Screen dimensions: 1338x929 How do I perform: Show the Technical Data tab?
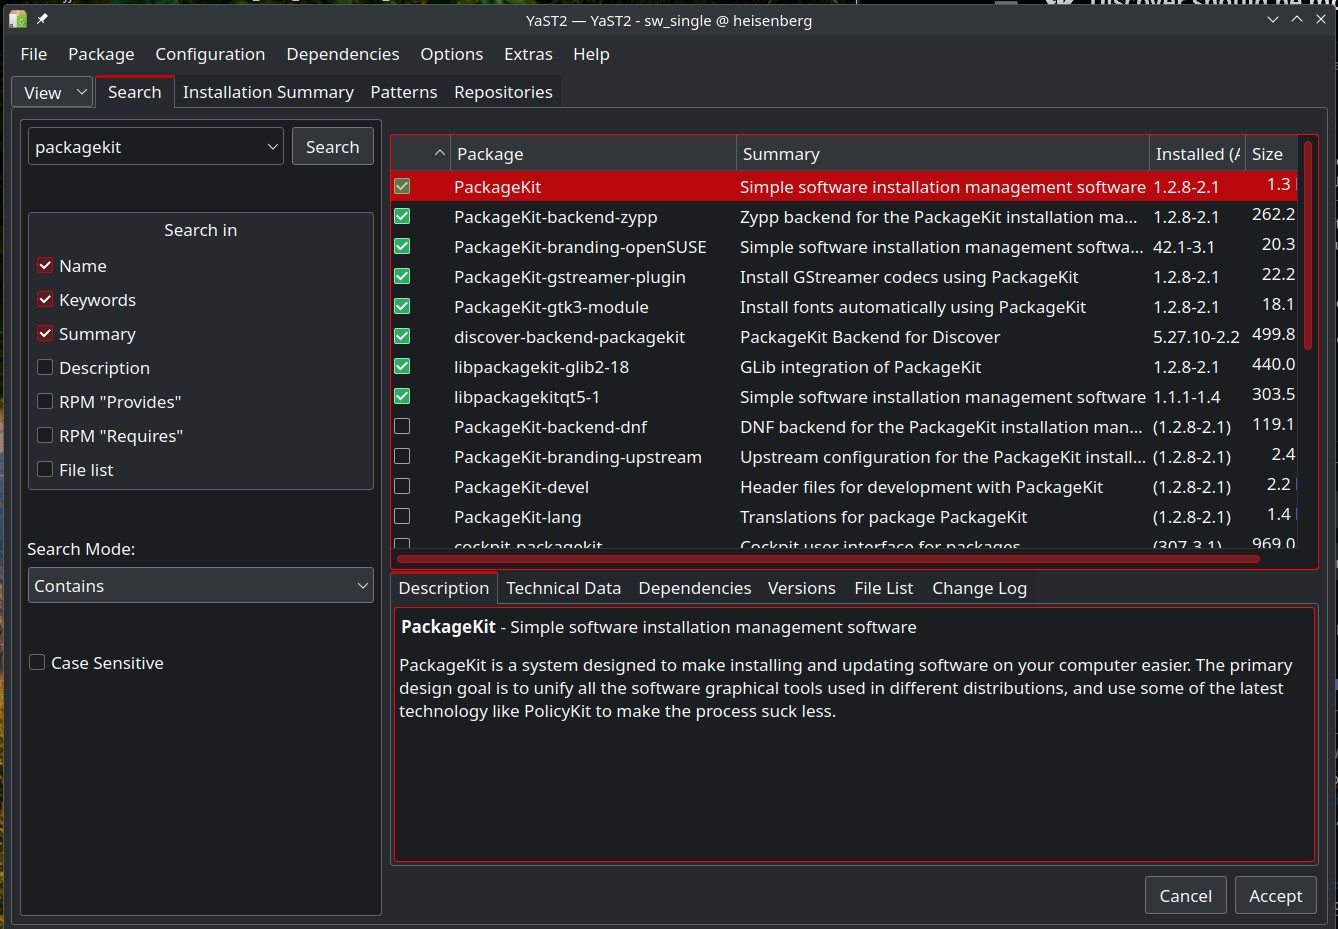coord(563,588)
